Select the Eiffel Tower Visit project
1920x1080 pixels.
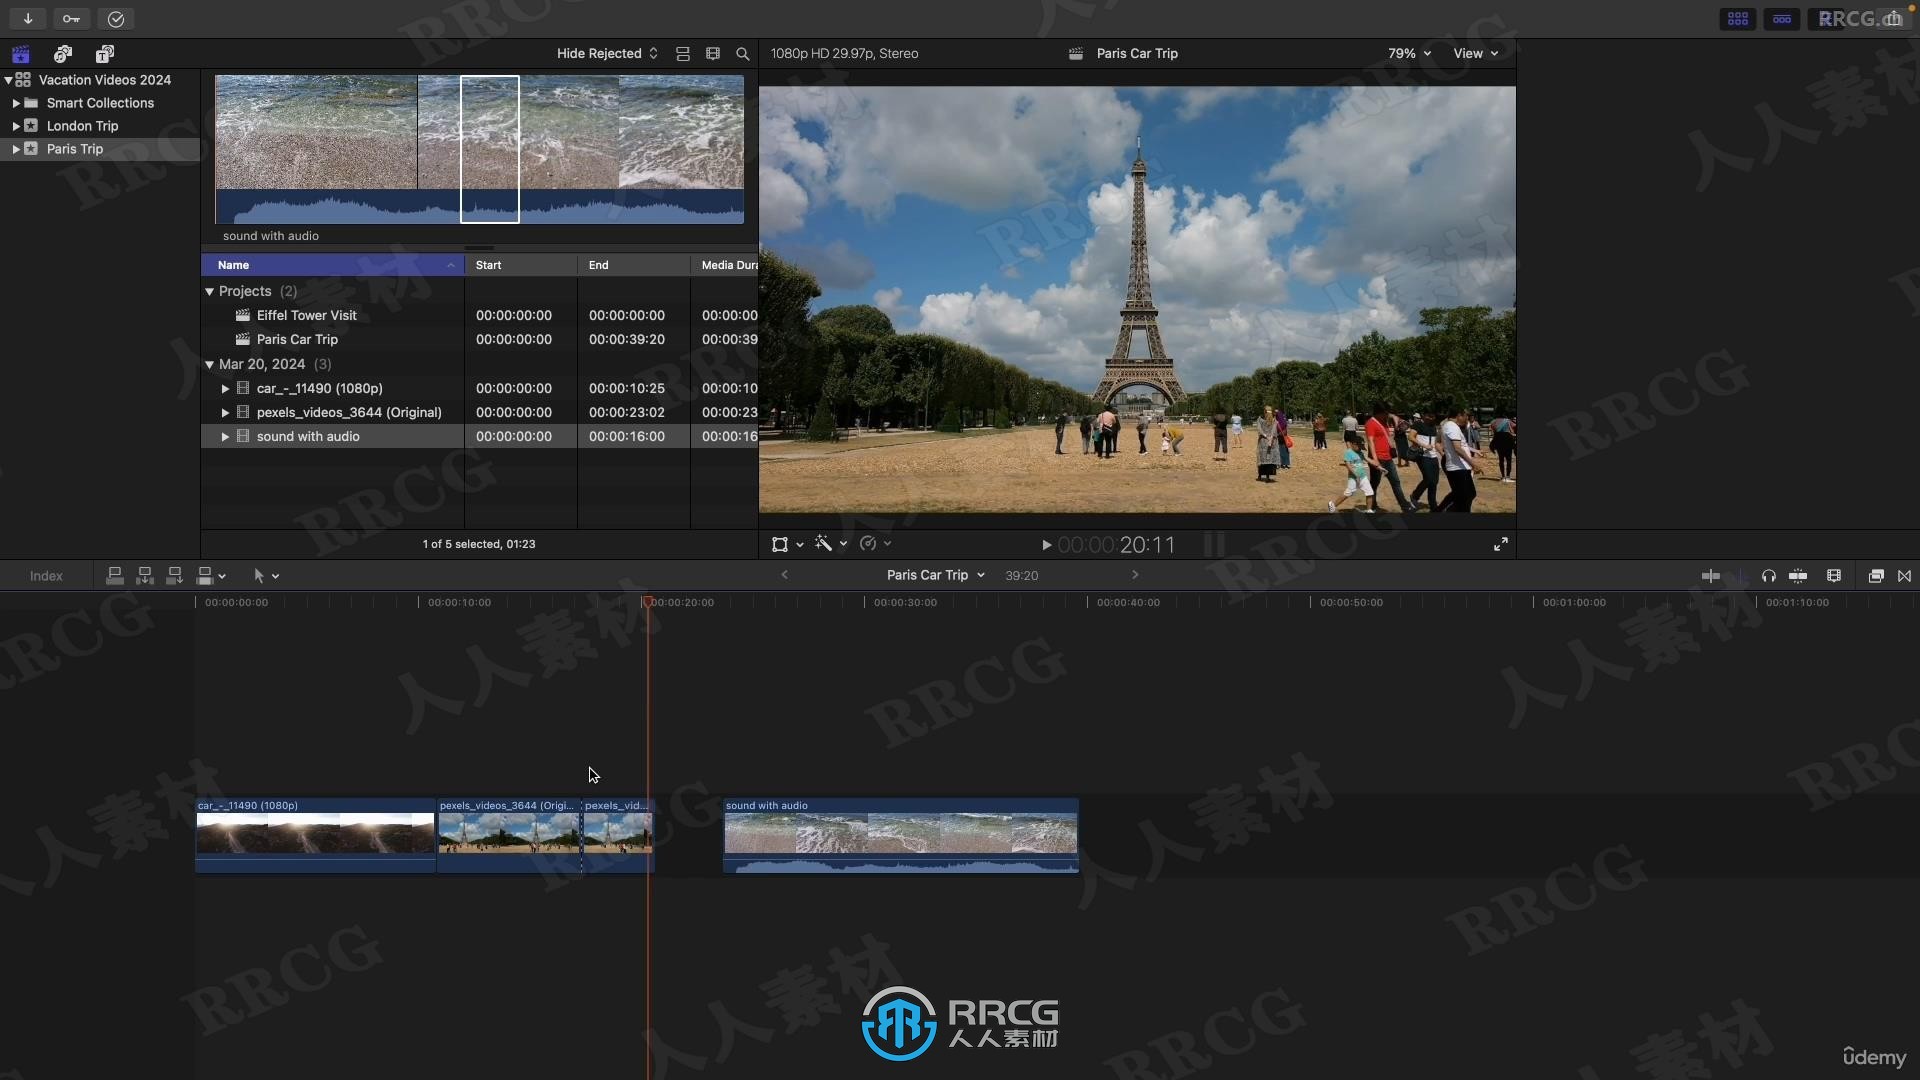(306, 315)
